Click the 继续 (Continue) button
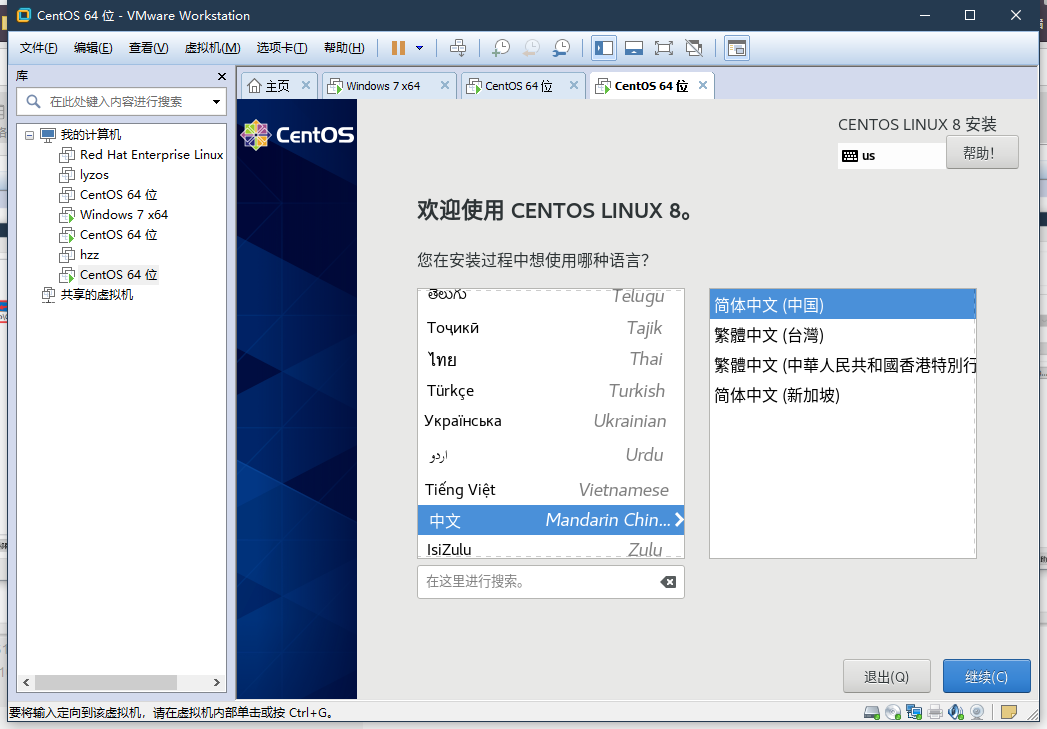This screenshot has height=729, width=1047. coord(986,676)
